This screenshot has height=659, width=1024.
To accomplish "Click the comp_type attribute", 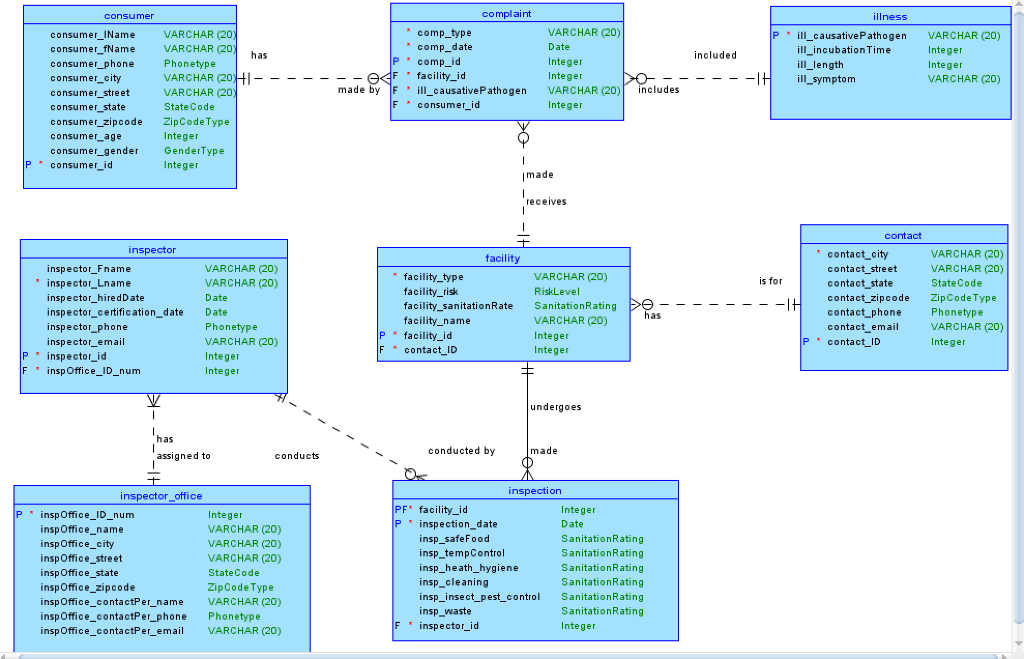I will (444, 33).
